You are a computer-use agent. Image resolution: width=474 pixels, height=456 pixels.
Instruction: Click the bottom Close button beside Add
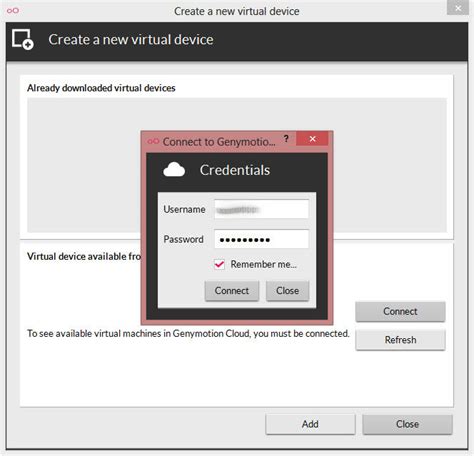(x=407, y=424)
